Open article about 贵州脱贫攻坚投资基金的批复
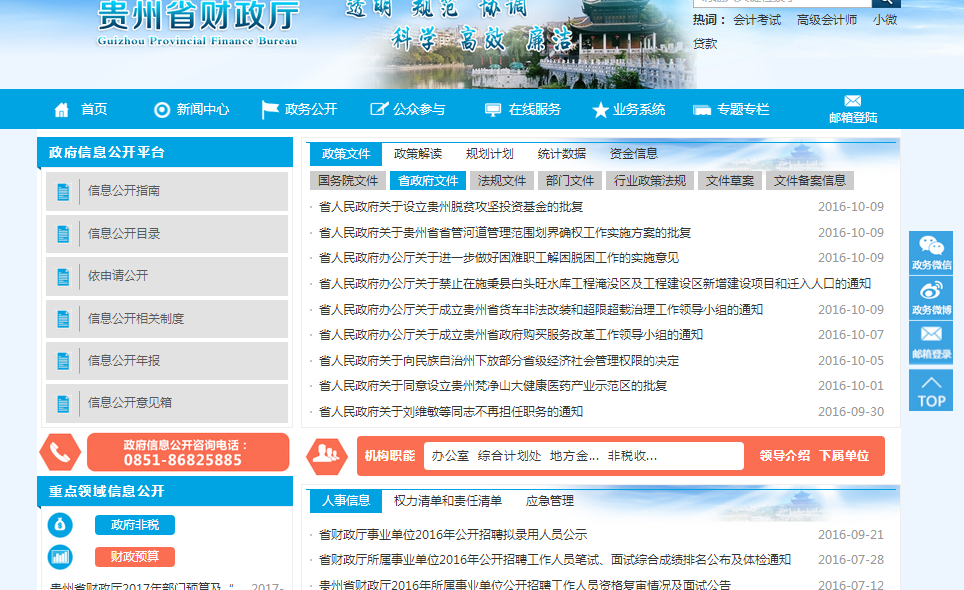 [450, 207]
